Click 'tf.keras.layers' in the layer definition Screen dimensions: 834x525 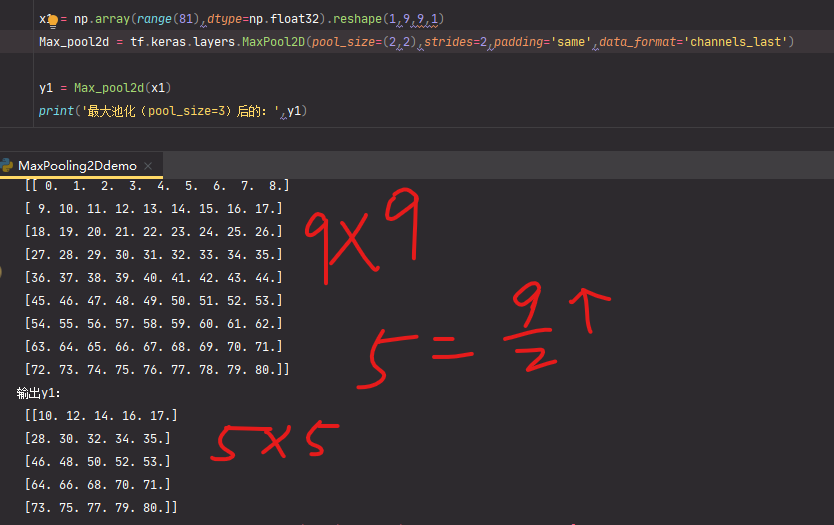(182, 42)
